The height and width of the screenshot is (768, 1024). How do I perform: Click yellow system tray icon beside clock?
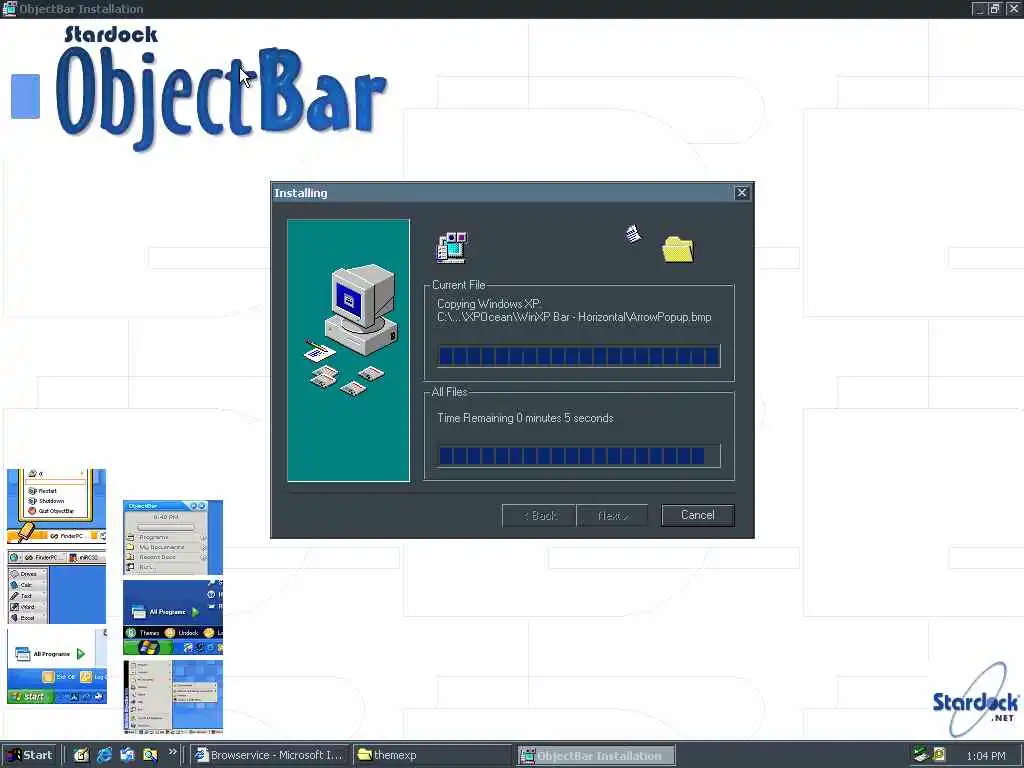click(939, 754)
